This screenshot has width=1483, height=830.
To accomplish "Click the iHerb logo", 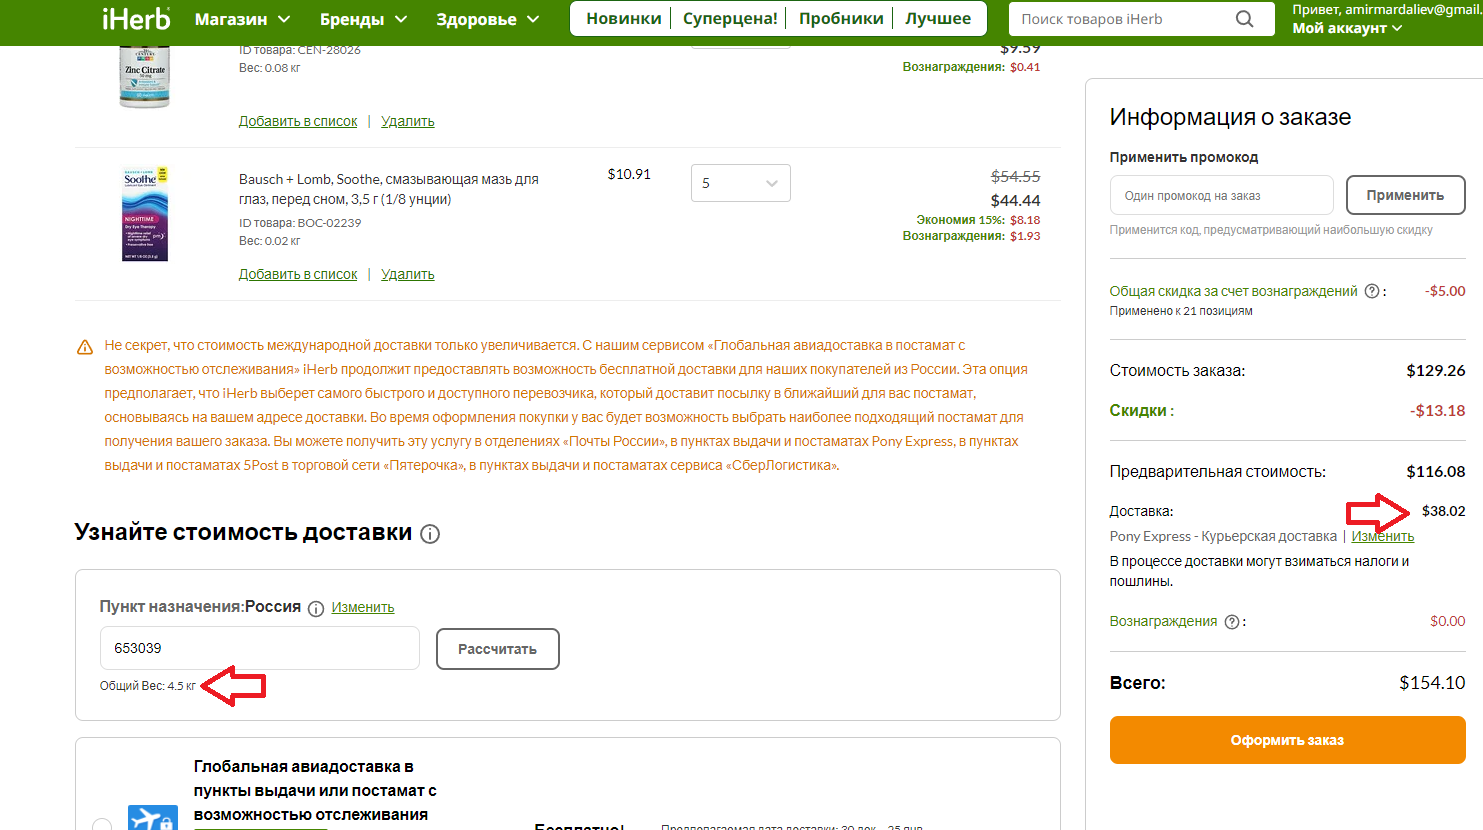I will (136, 18).
